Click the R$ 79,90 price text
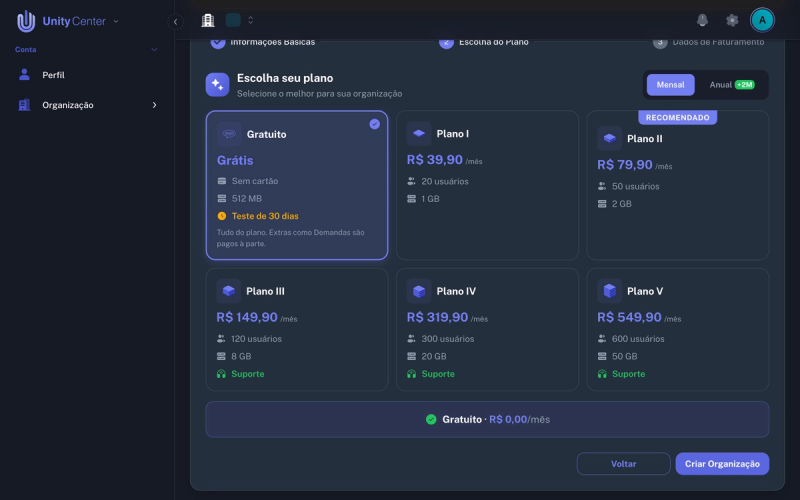This screenshot has height=500, width=800. (x=625, y=165)
